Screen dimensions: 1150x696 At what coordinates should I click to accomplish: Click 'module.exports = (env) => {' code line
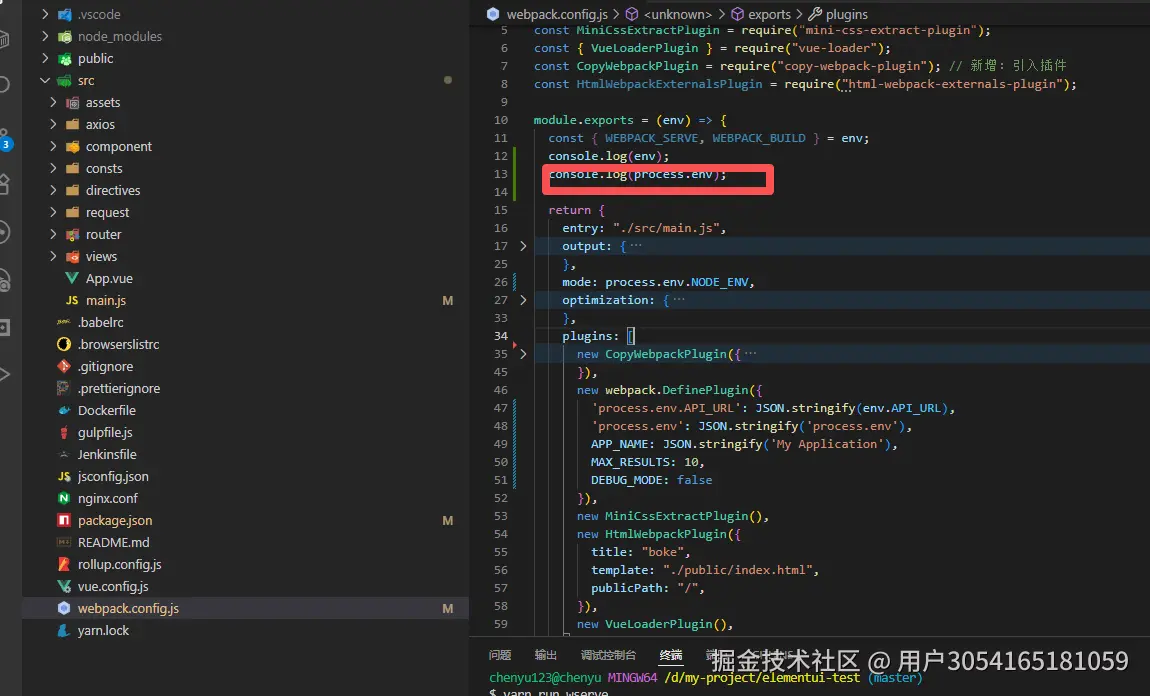coord(630,120)
